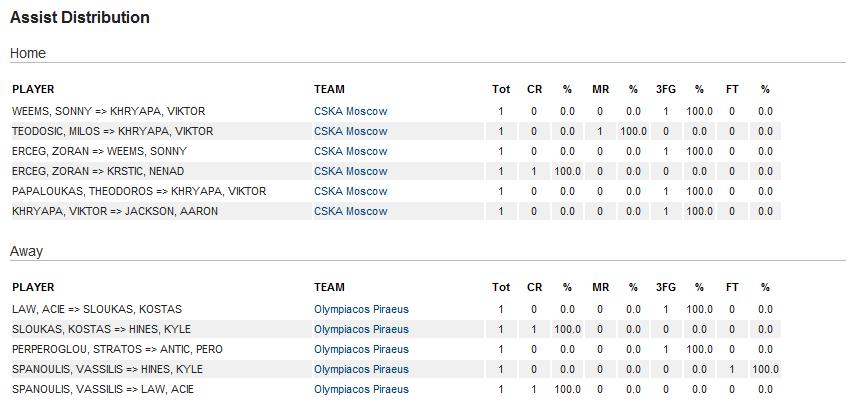Select the Home section label
The image size is (858, 413).
point(28,53)
